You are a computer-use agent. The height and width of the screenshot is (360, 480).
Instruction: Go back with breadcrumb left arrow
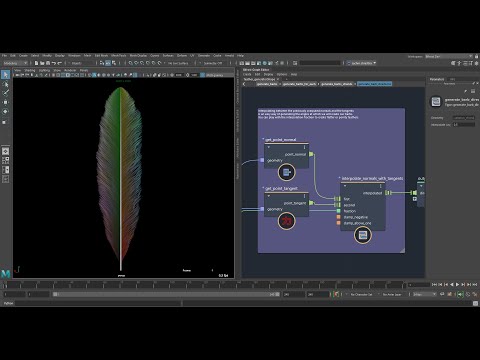coord(244,84)
